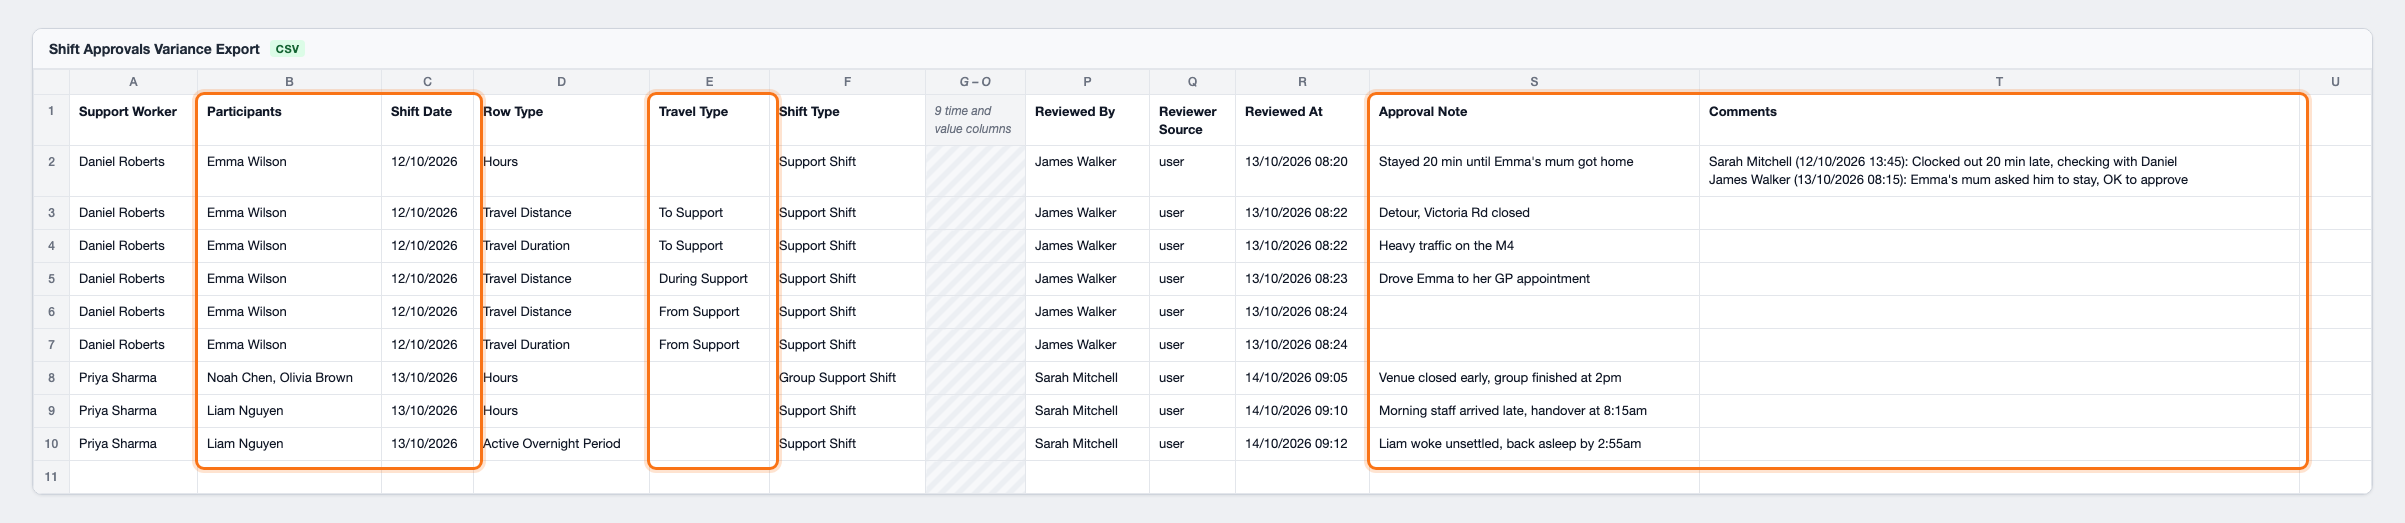Click 'Liam Nguyen' in row 10
Screen dimensions: 2405x523
point(289,444)
